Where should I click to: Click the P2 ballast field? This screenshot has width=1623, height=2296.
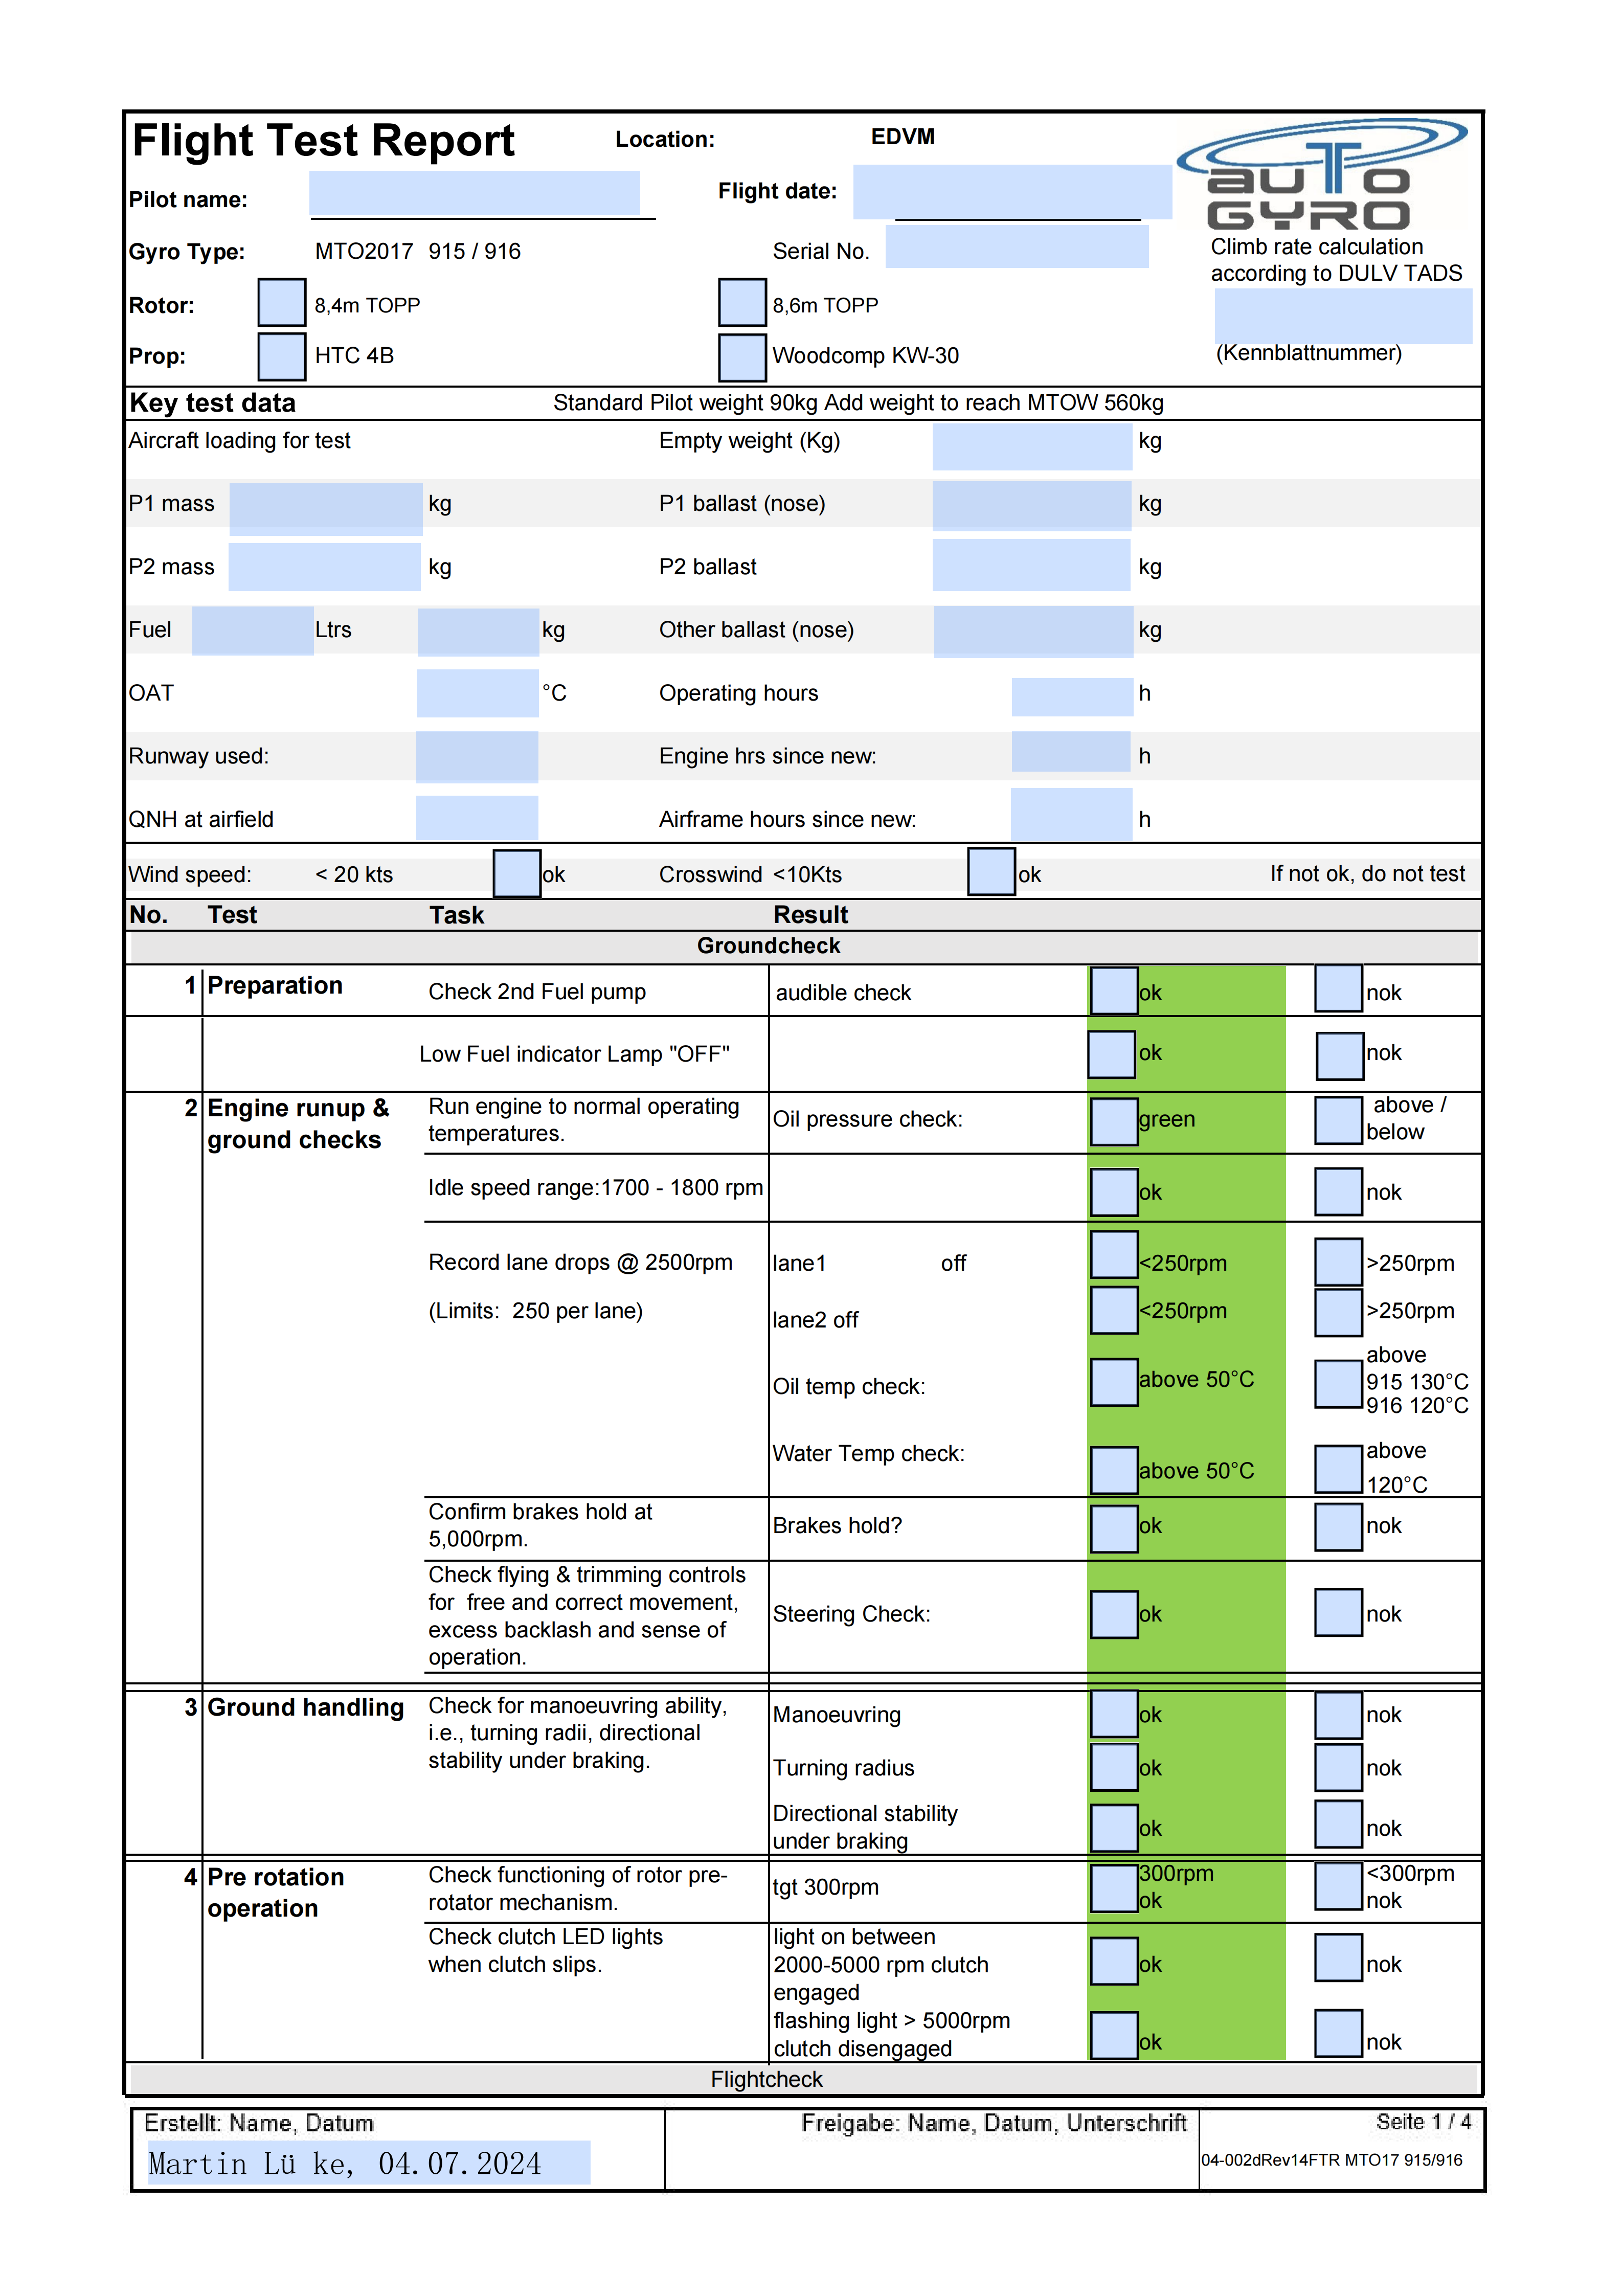[x=1032, y=565]
